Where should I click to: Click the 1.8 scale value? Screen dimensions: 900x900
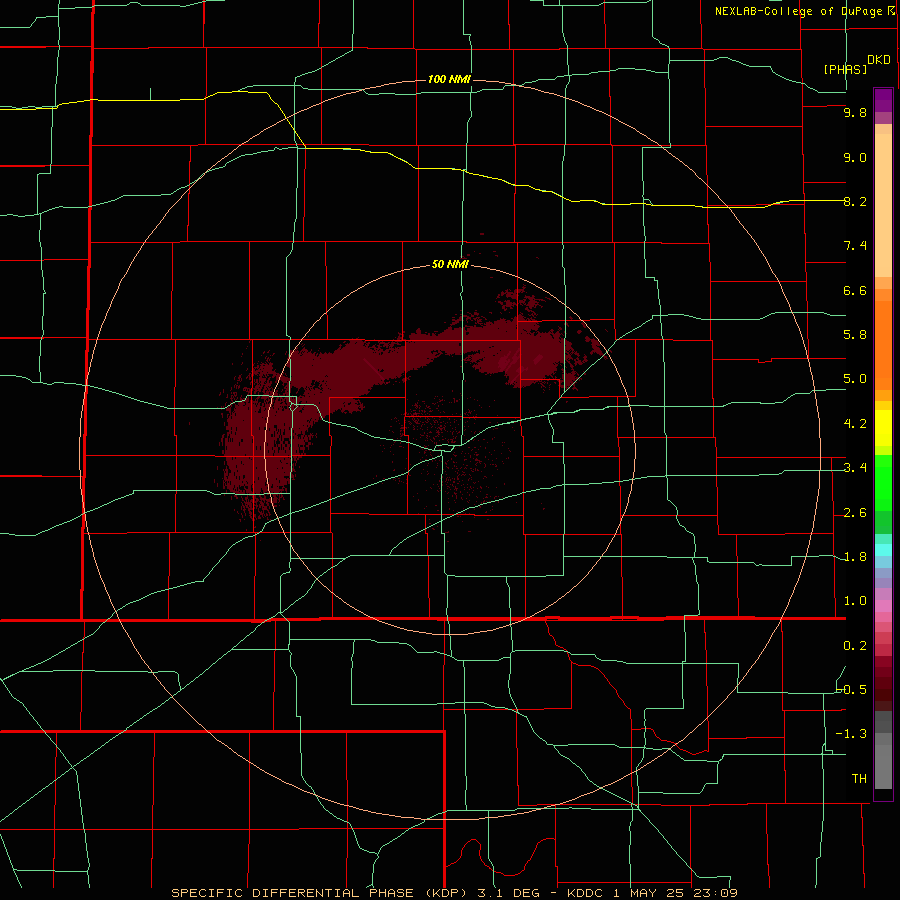tap(855, 557)
